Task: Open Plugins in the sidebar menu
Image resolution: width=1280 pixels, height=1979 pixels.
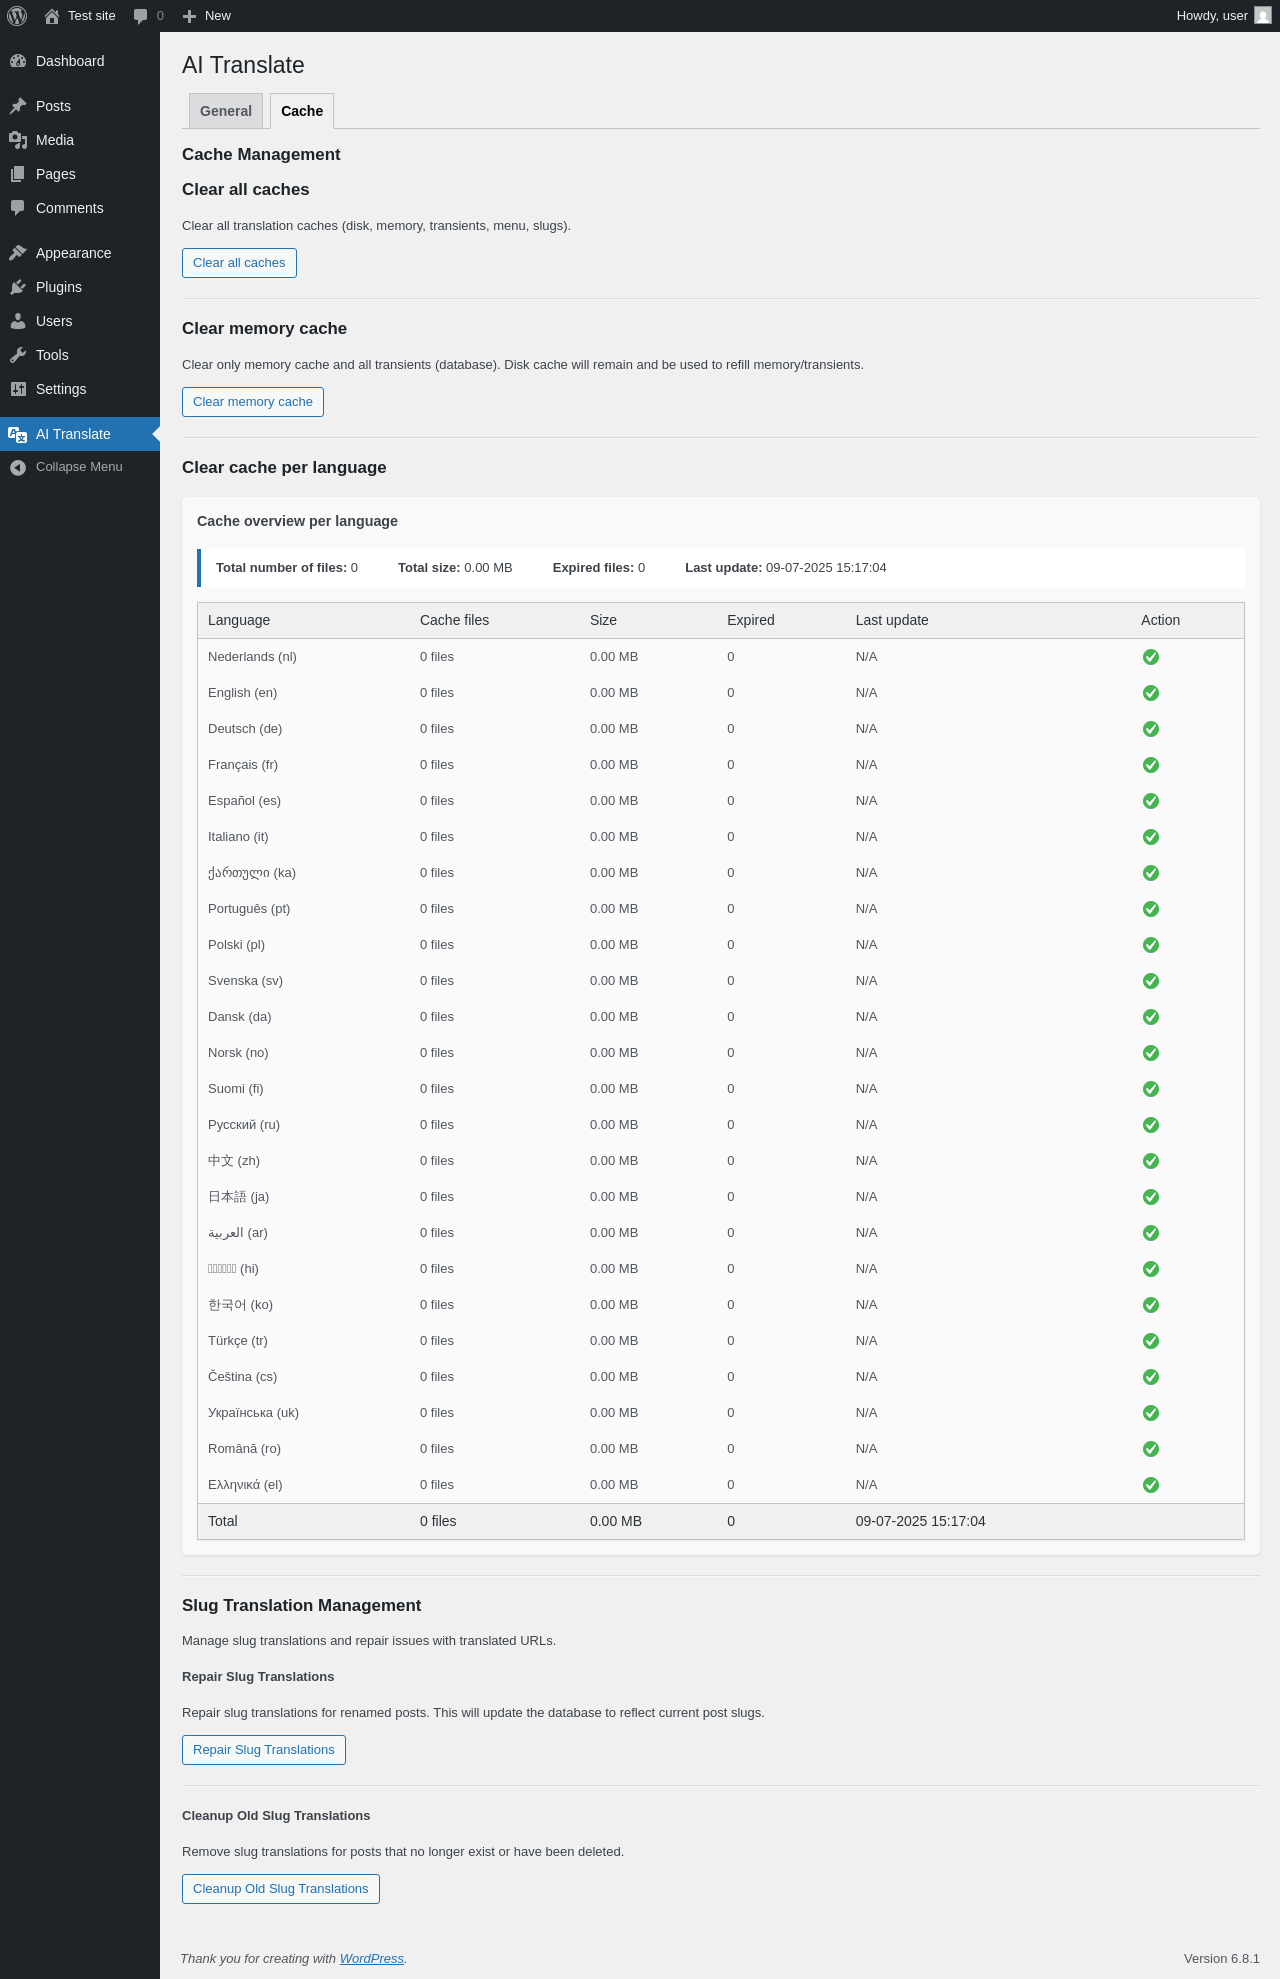Action: (x=59, y=287)
